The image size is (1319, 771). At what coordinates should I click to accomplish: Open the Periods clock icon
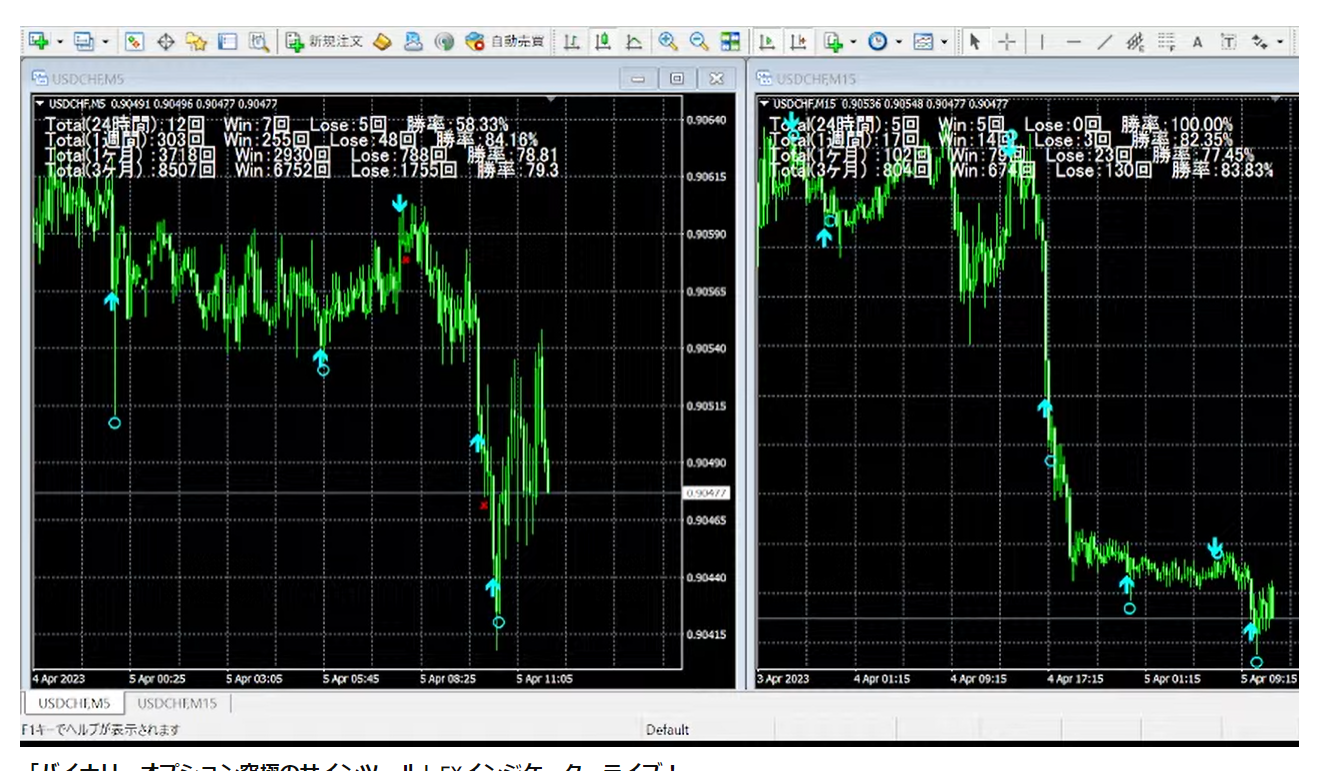[x=878, y=42]
